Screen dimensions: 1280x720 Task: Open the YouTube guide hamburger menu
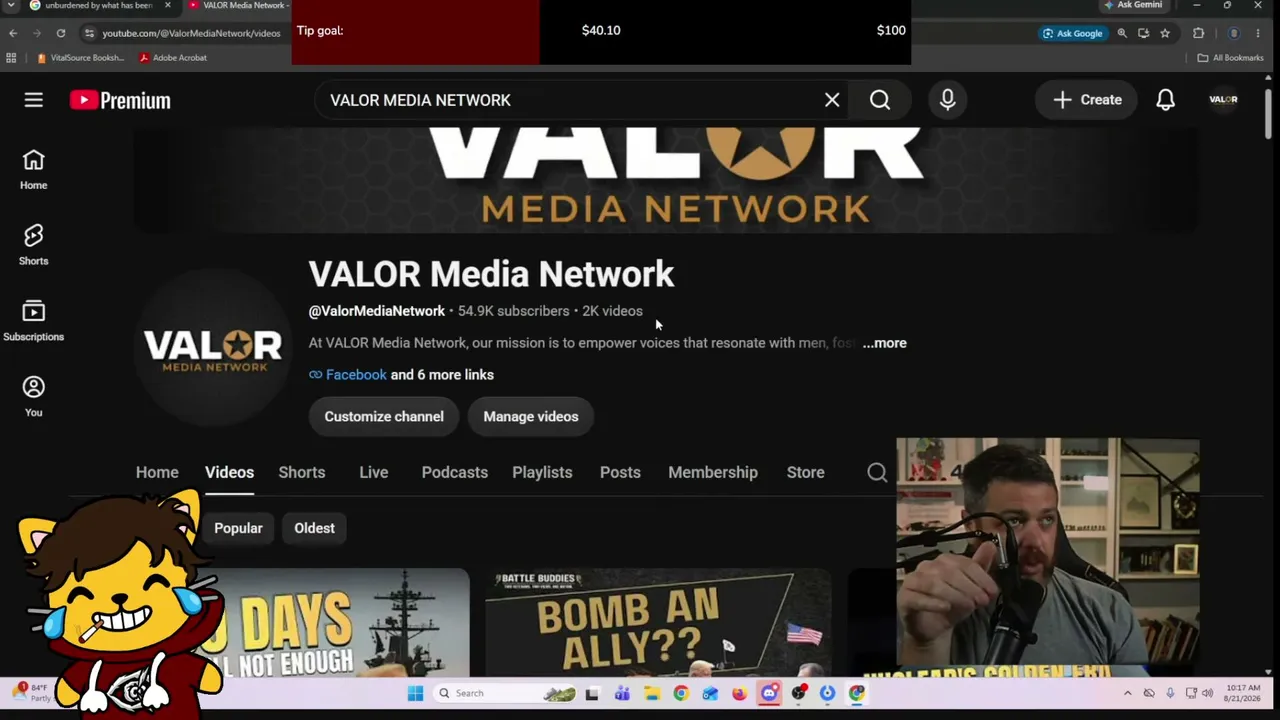pos(33,100)
